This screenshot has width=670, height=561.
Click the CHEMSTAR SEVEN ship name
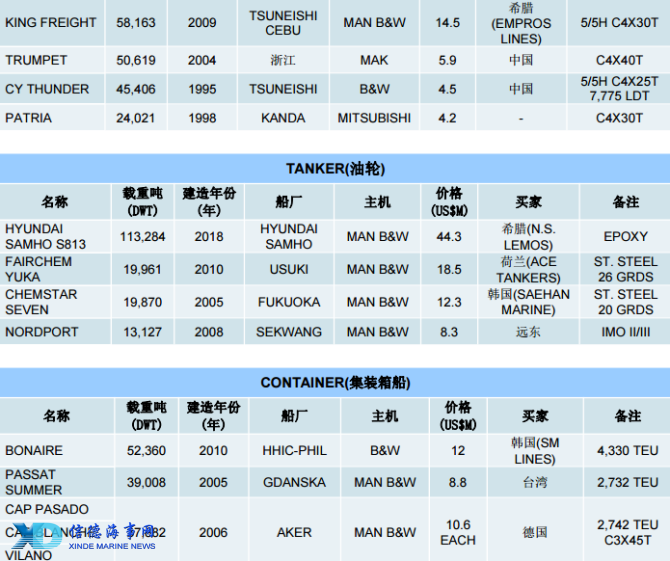(41, 302)
